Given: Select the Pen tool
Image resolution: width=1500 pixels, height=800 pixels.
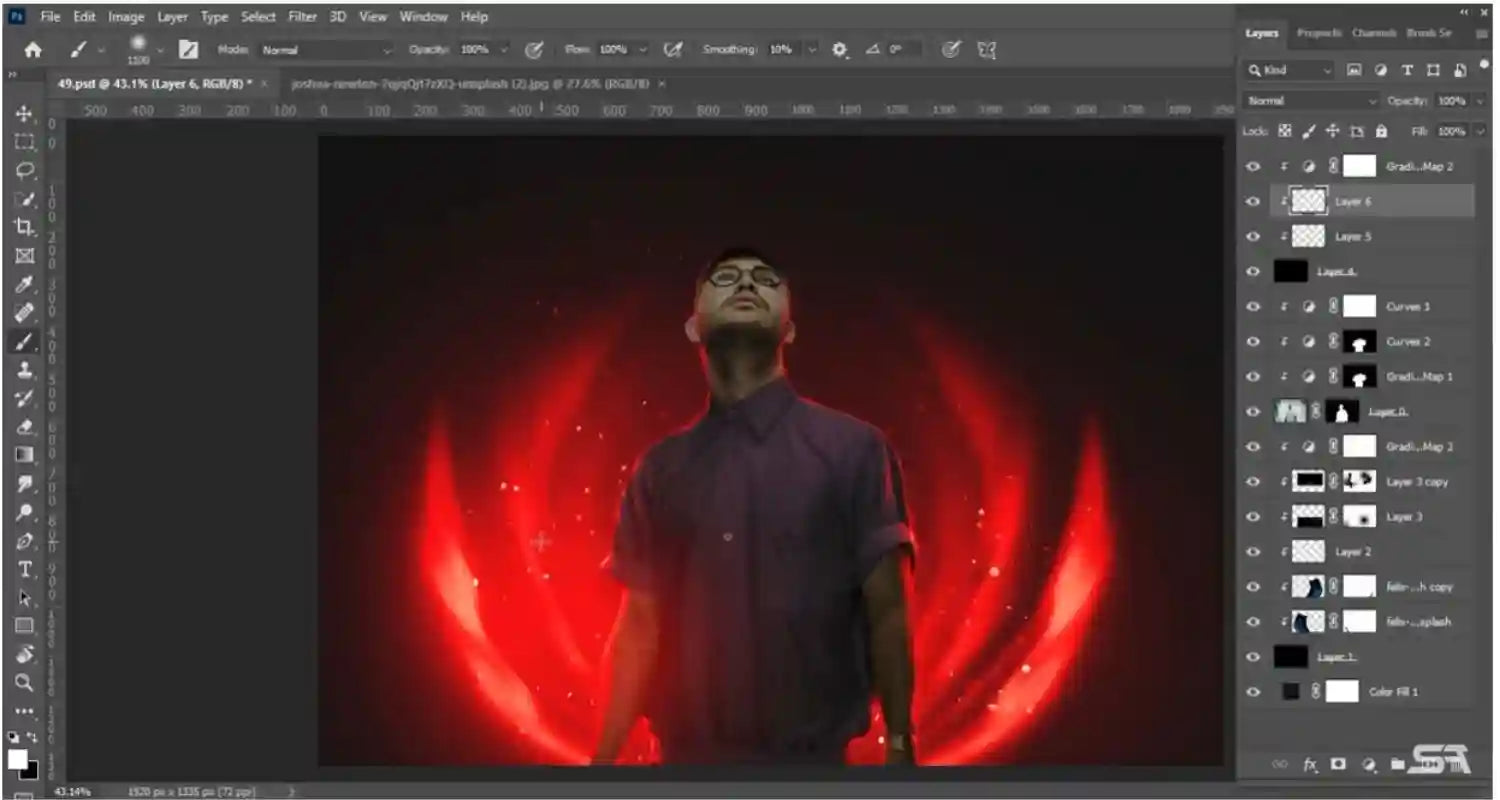Looking at the screenshot, I should [x=24, y=541].
